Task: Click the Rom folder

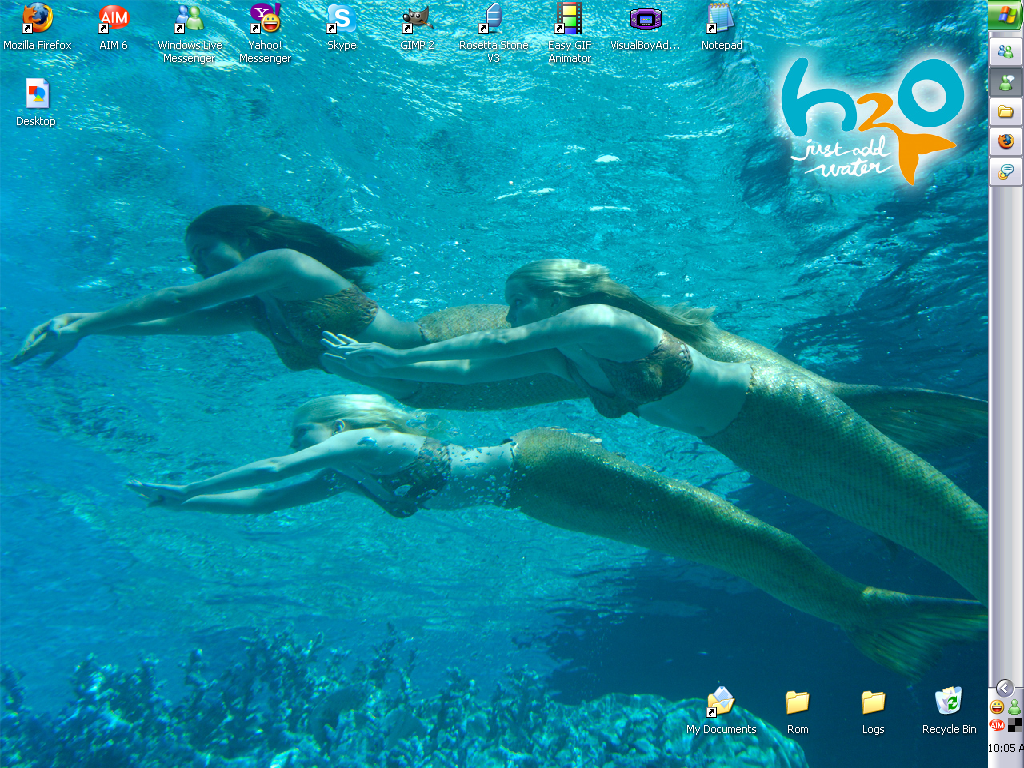Action: point(797,711)
